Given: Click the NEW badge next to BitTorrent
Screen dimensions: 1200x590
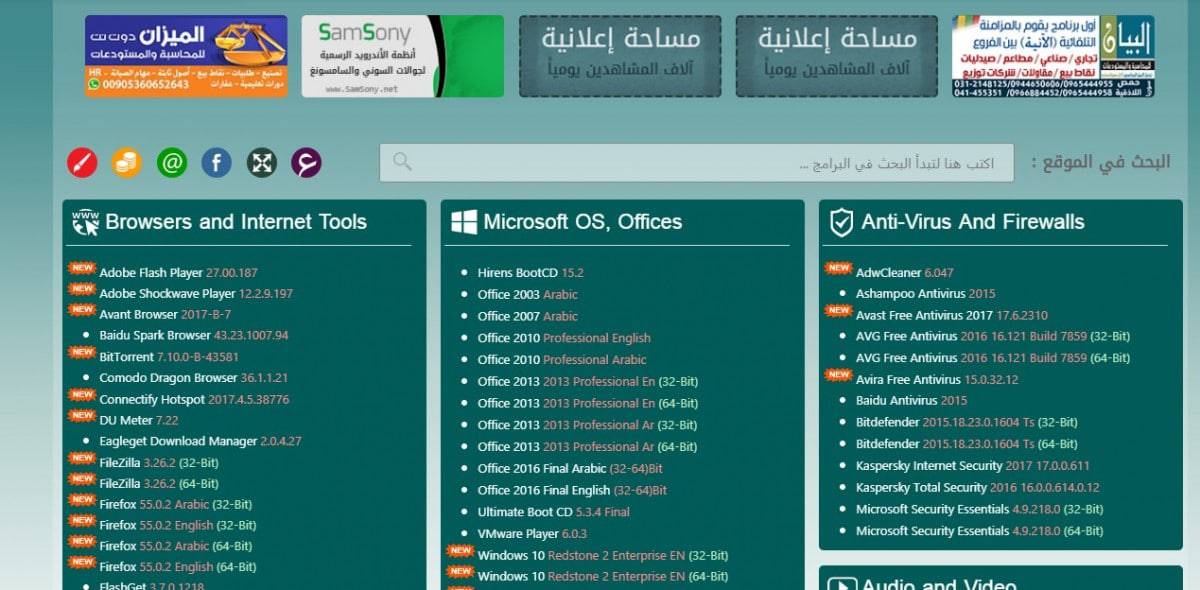Looking at the screenshot, I should click(81, 353).
